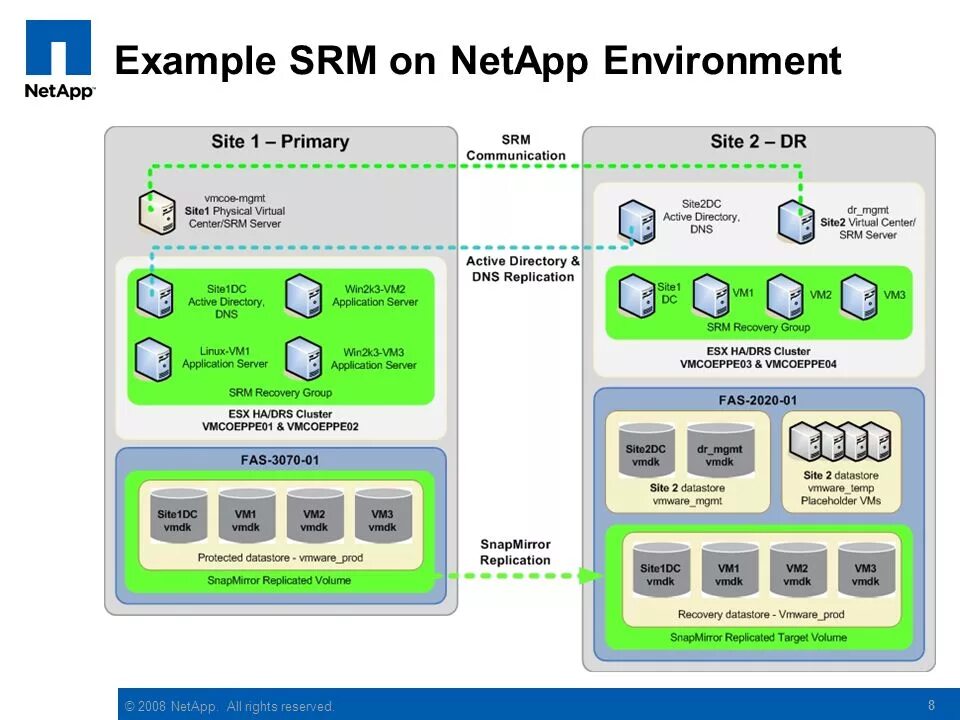Click the Active Directory & DNS Replication label
Image resolution: width=960 pixels, height=720 pixels.
pyautogui.click(x=523, y=269)
